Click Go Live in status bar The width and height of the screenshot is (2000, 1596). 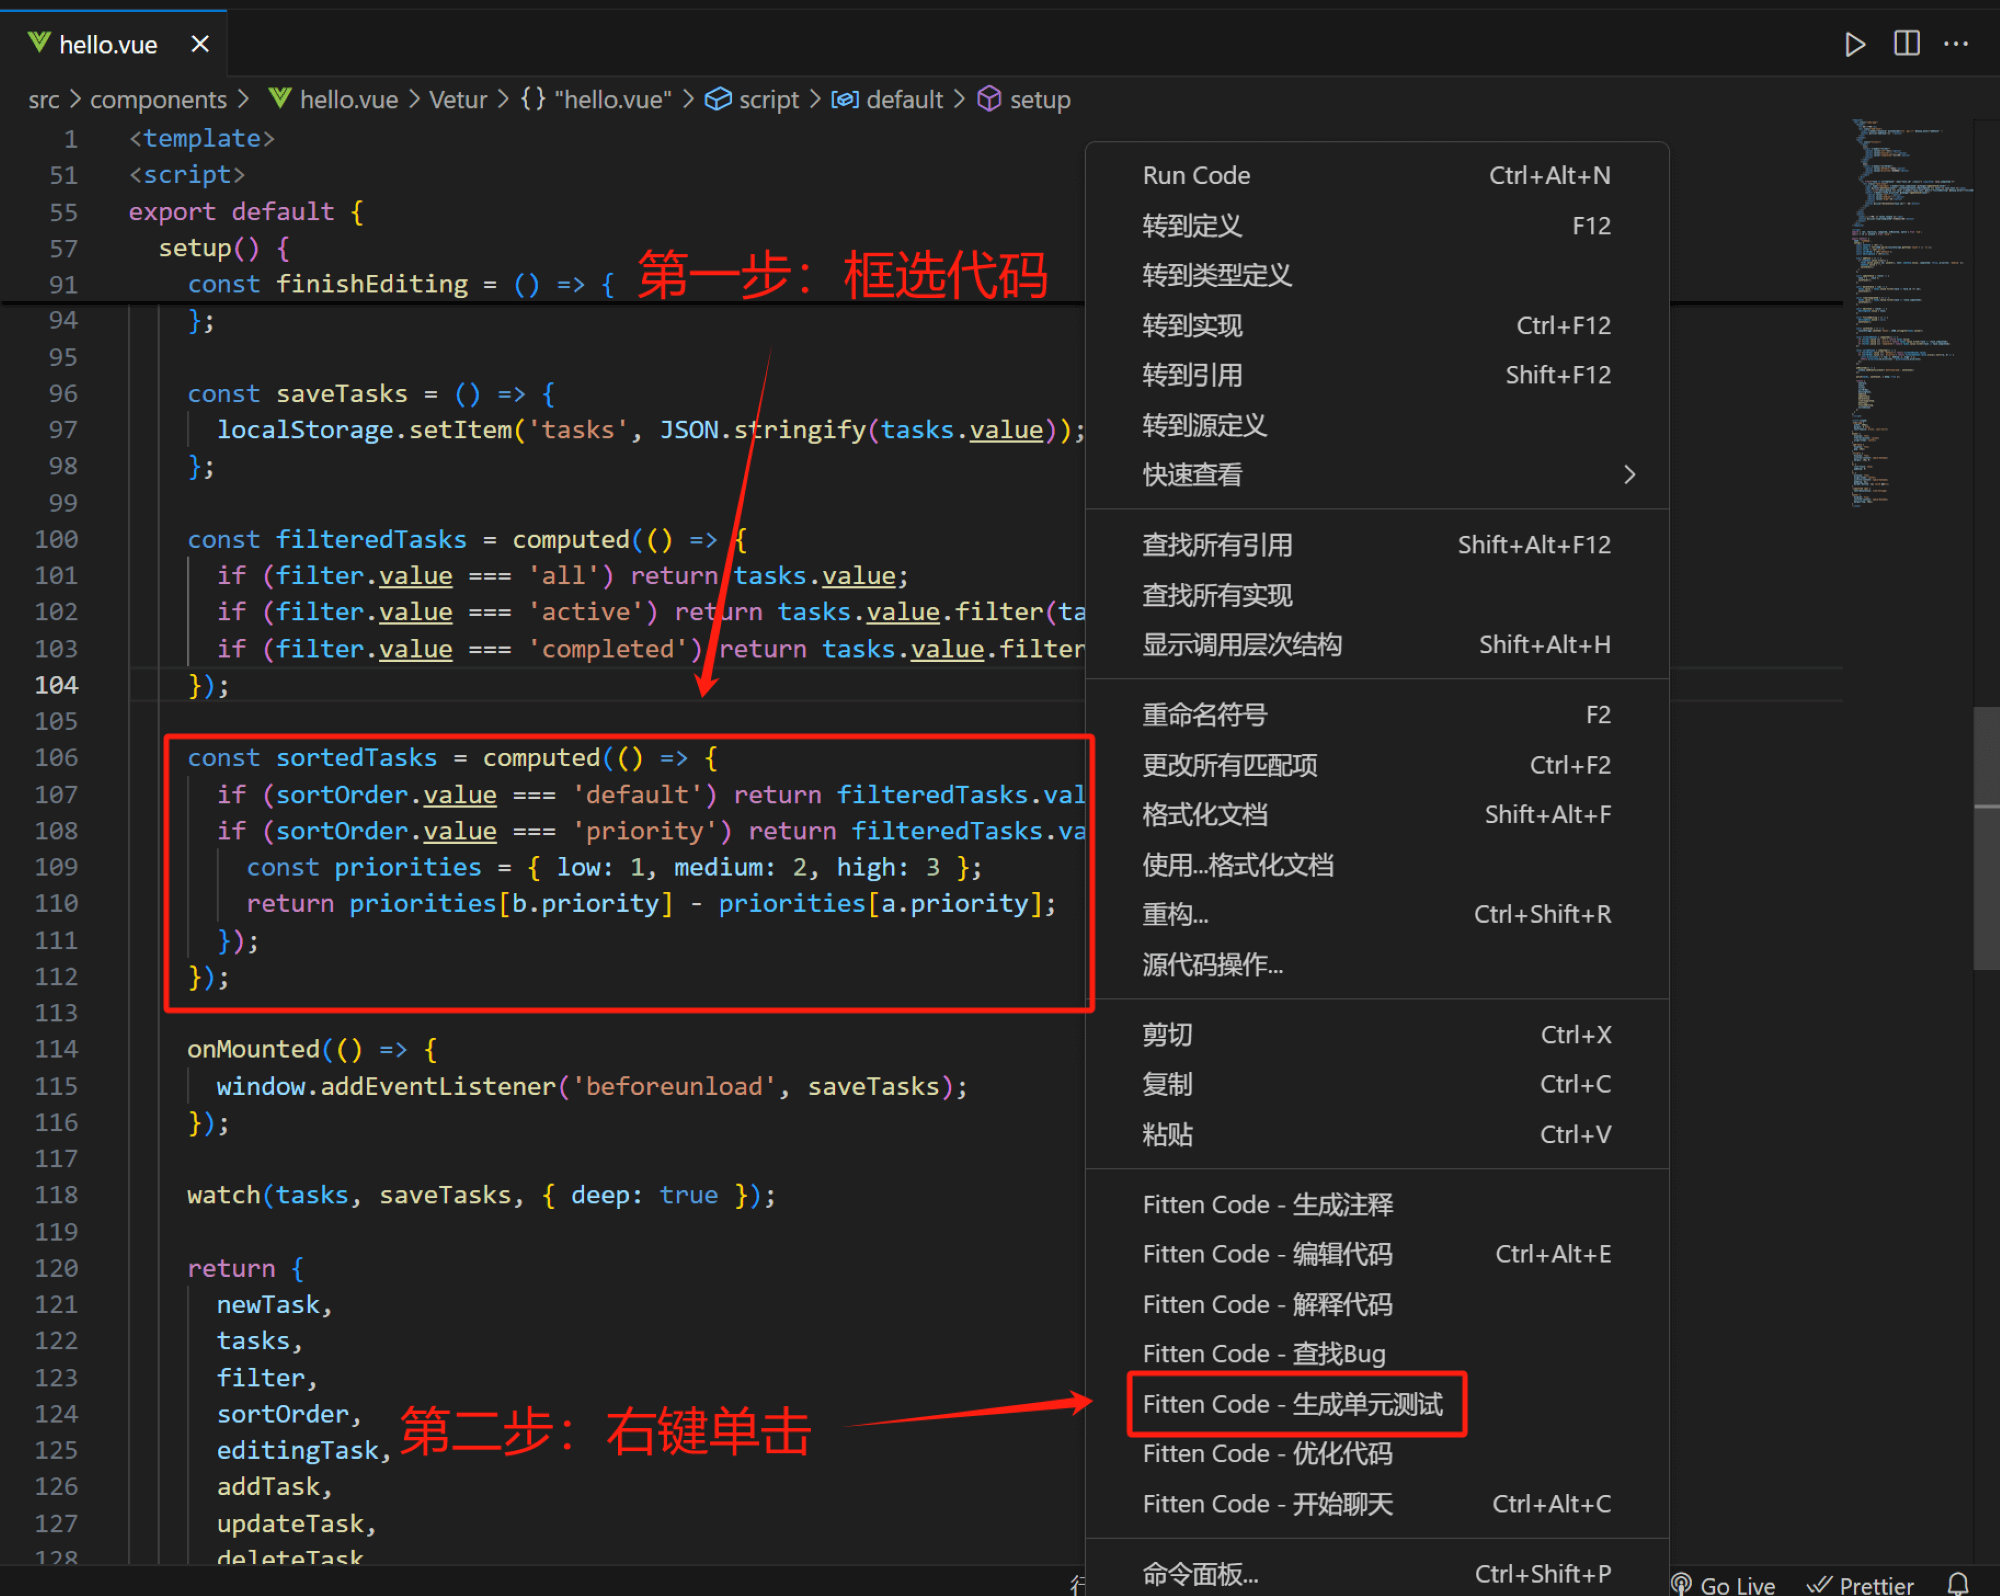pyautogui.click(x=1724, y=1585)
